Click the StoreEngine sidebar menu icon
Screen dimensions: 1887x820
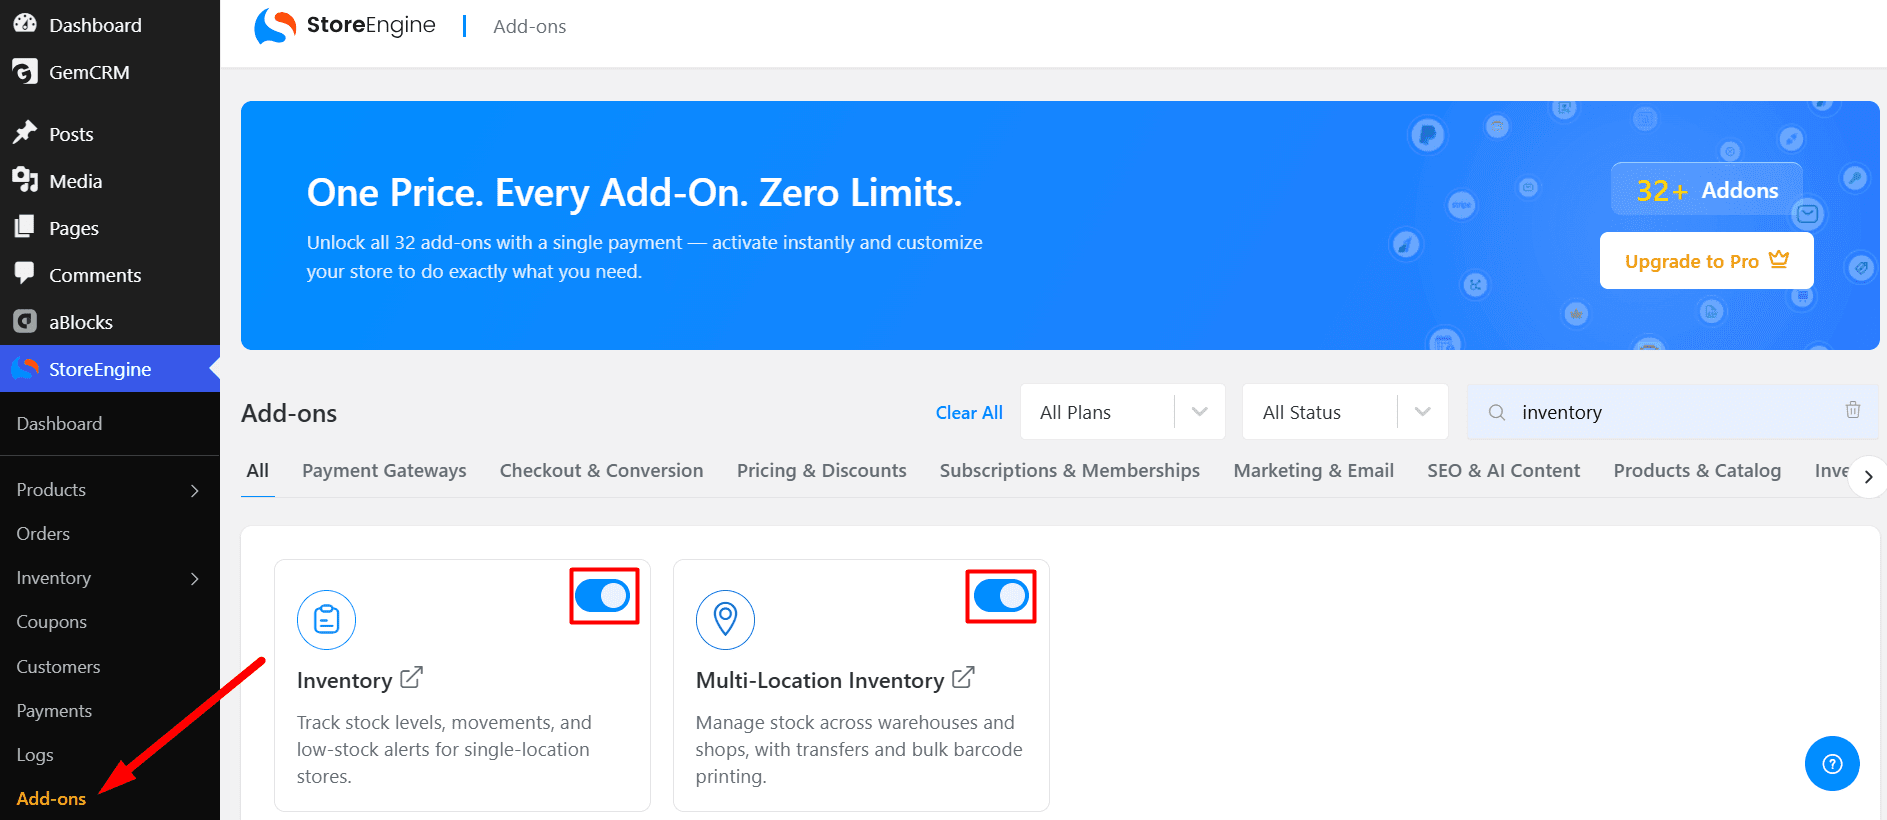pyautogui.click(x=25, y=368)
